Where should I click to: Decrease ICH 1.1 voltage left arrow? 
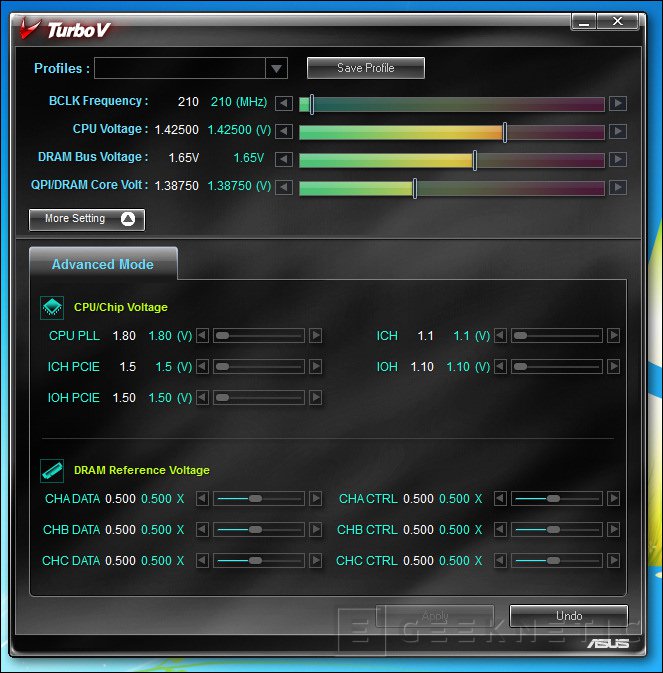(x=500, y=336)
